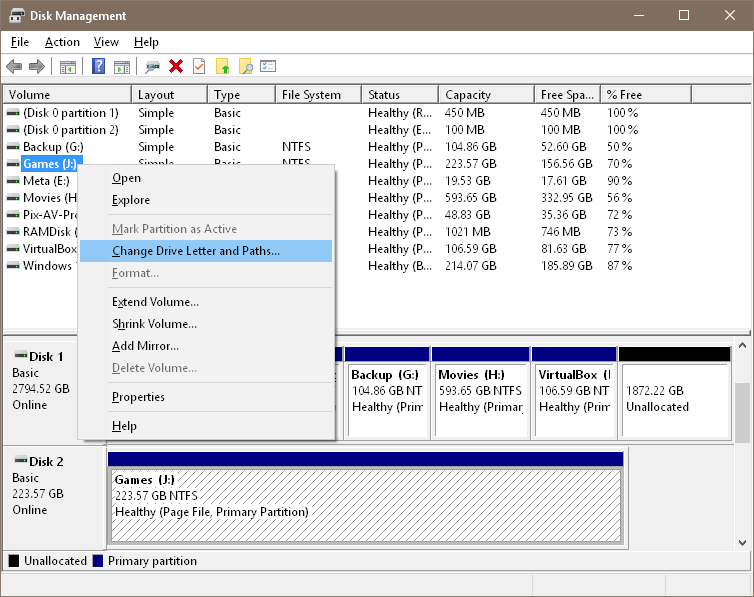Select the (Disk 0 partition 1) volume row
754x597 pixels.
71,113
